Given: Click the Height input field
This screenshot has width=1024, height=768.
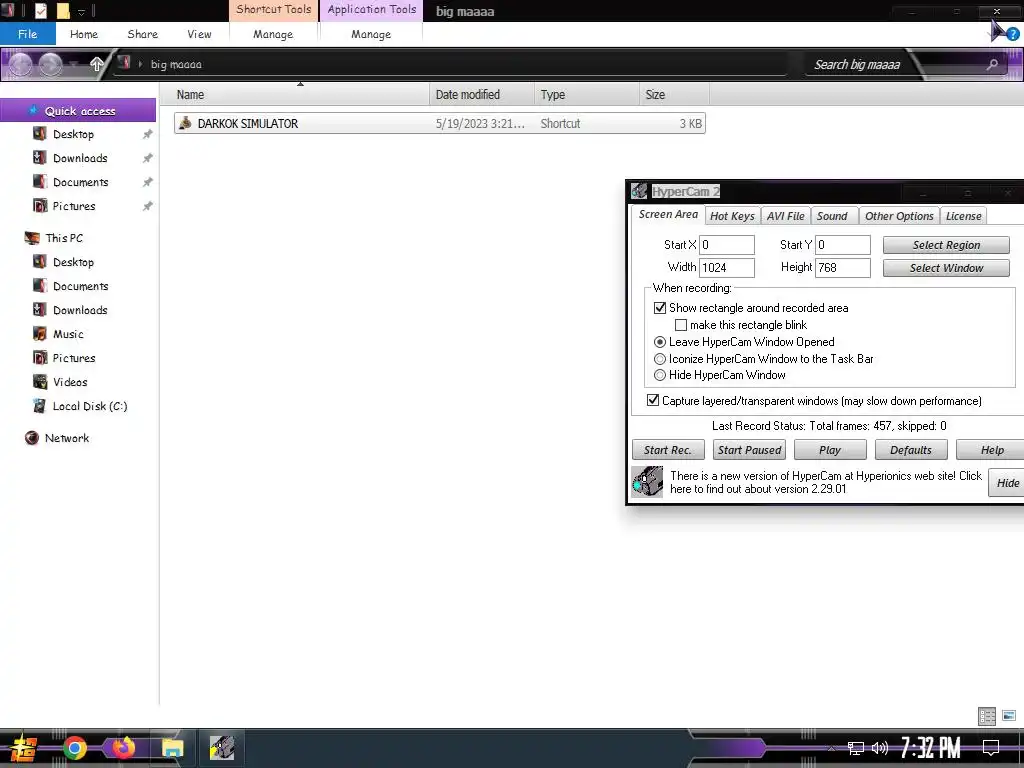Looking at the screenshot, I should pos(842,268).
